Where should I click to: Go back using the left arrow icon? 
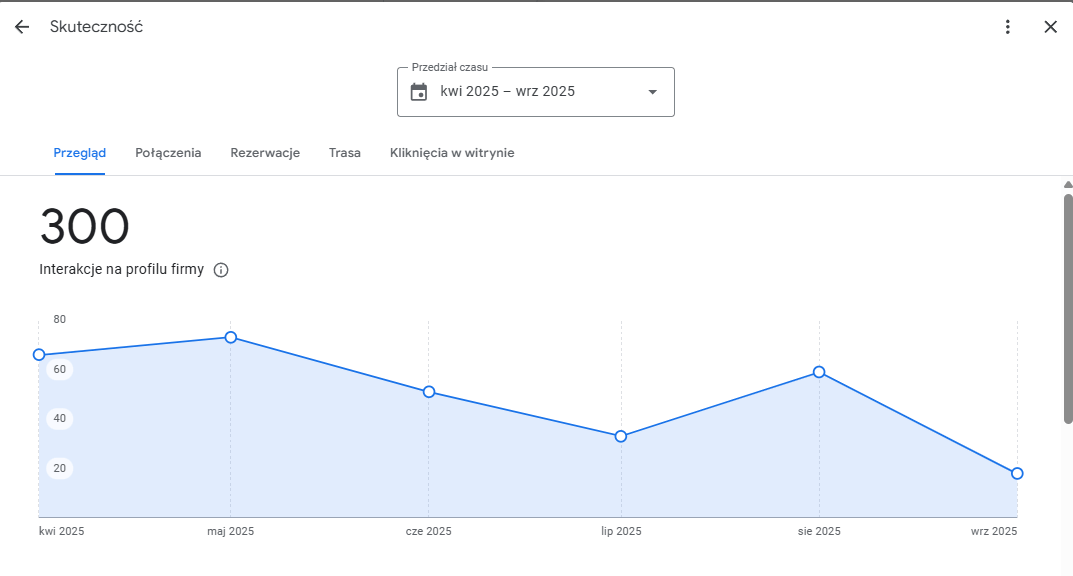22,27
